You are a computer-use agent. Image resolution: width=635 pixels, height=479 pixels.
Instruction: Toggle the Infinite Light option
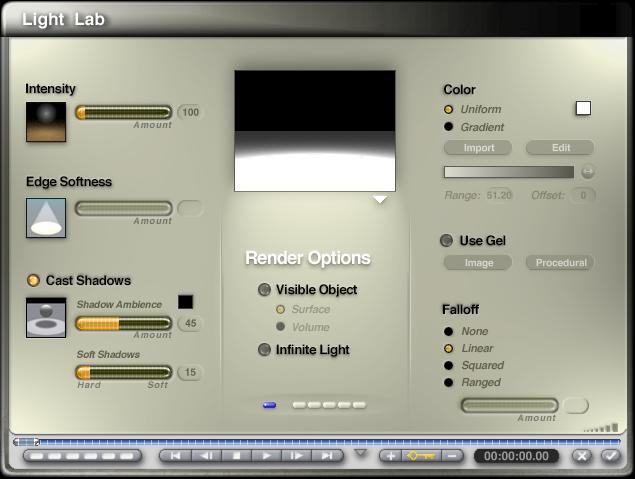point(264,350)
